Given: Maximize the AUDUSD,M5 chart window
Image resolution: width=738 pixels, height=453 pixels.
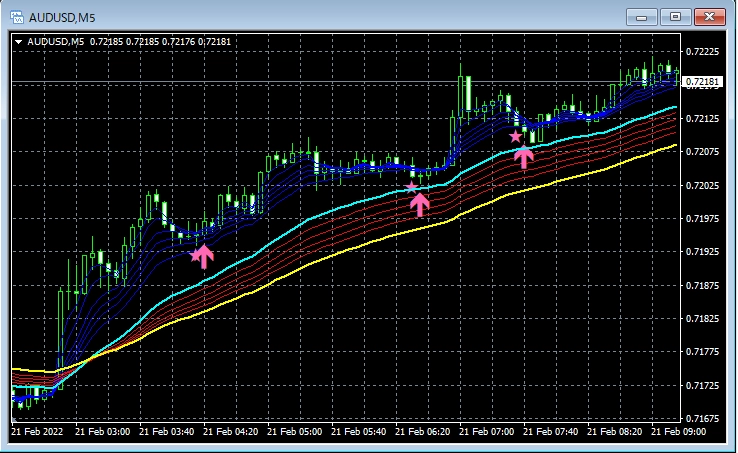Looking at the screenshot, I should click(x=675, y=17).
